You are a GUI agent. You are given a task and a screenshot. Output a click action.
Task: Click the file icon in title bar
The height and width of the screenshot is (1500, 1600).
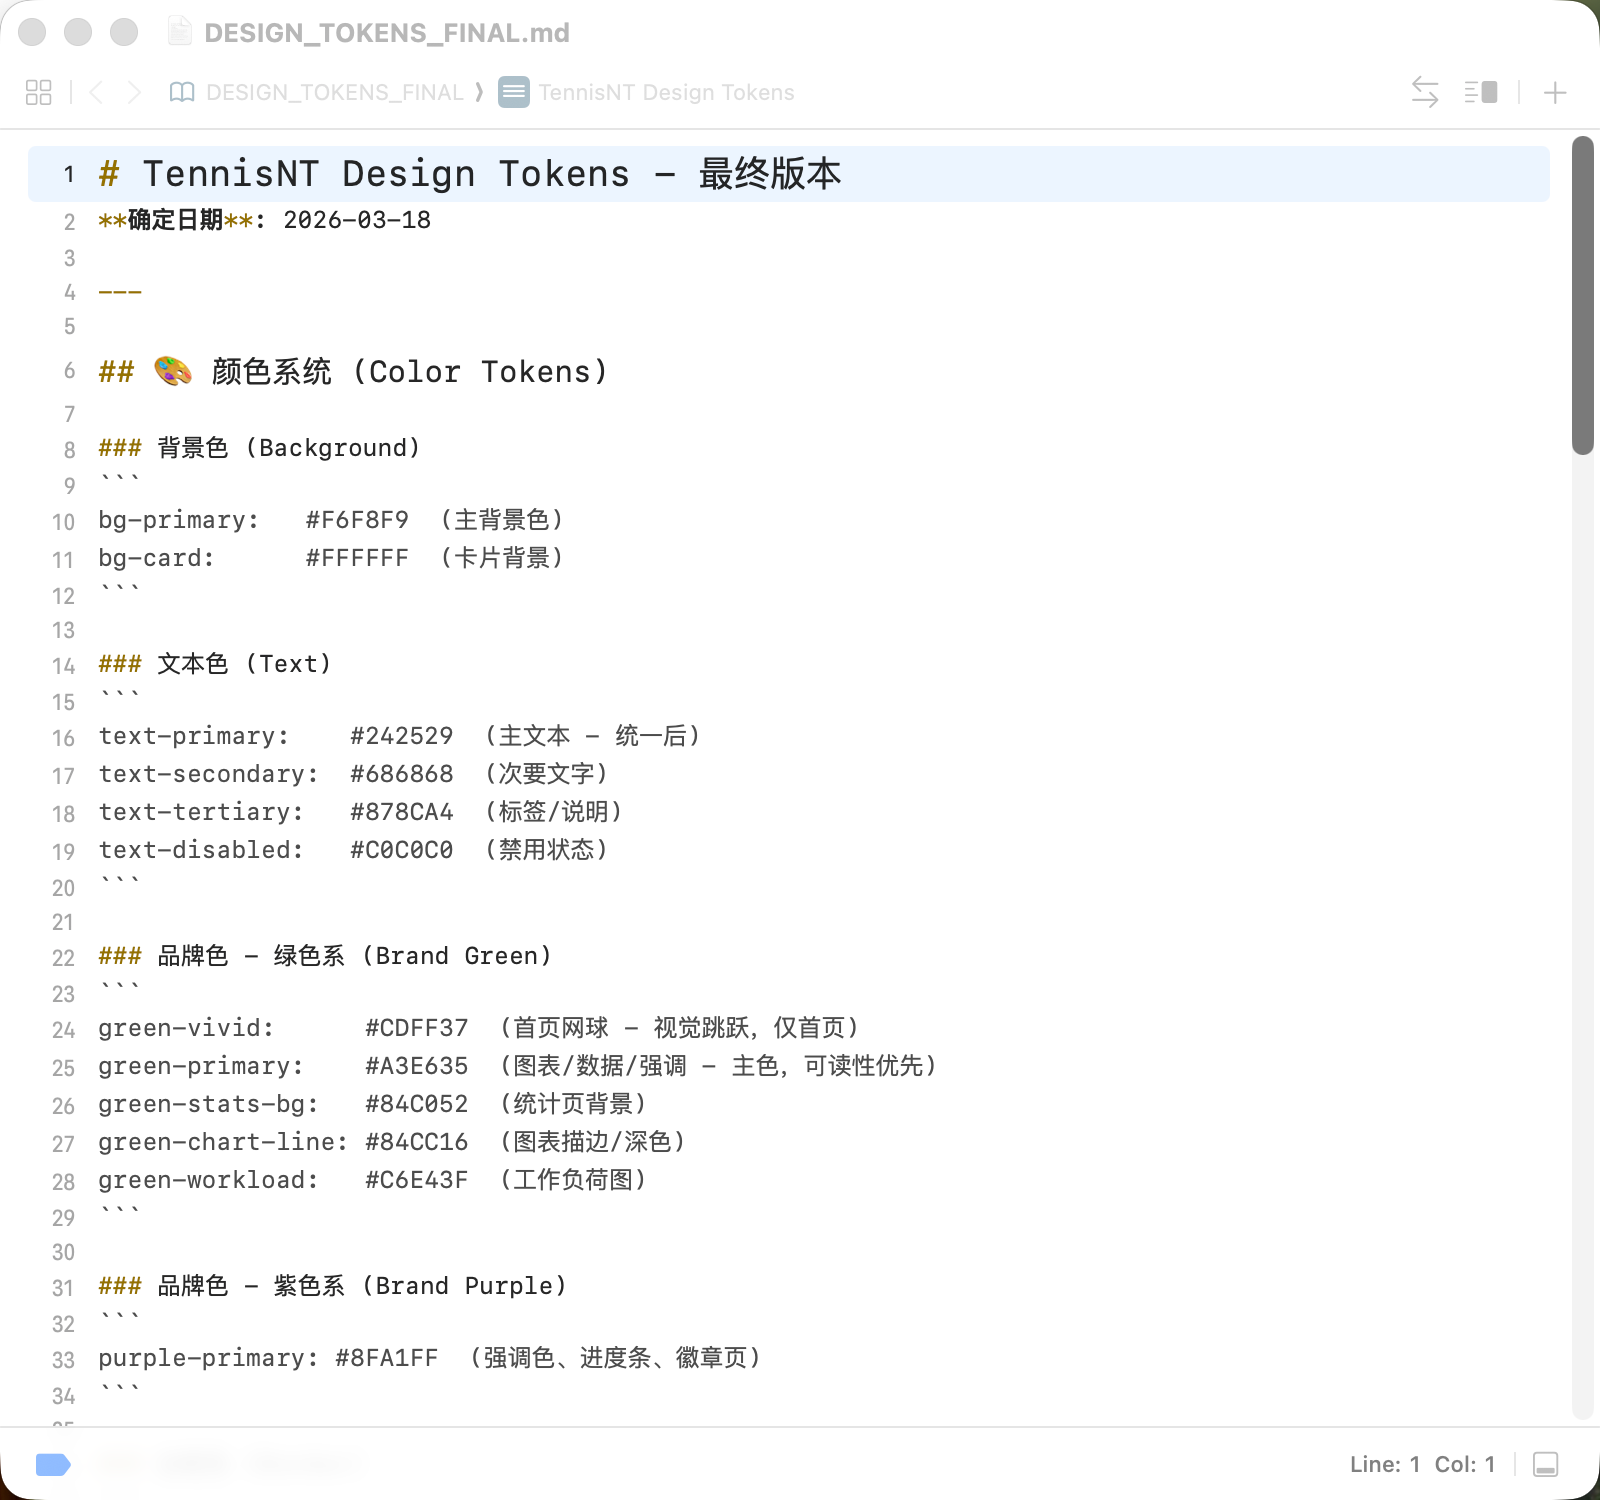(x=180, y=32)
